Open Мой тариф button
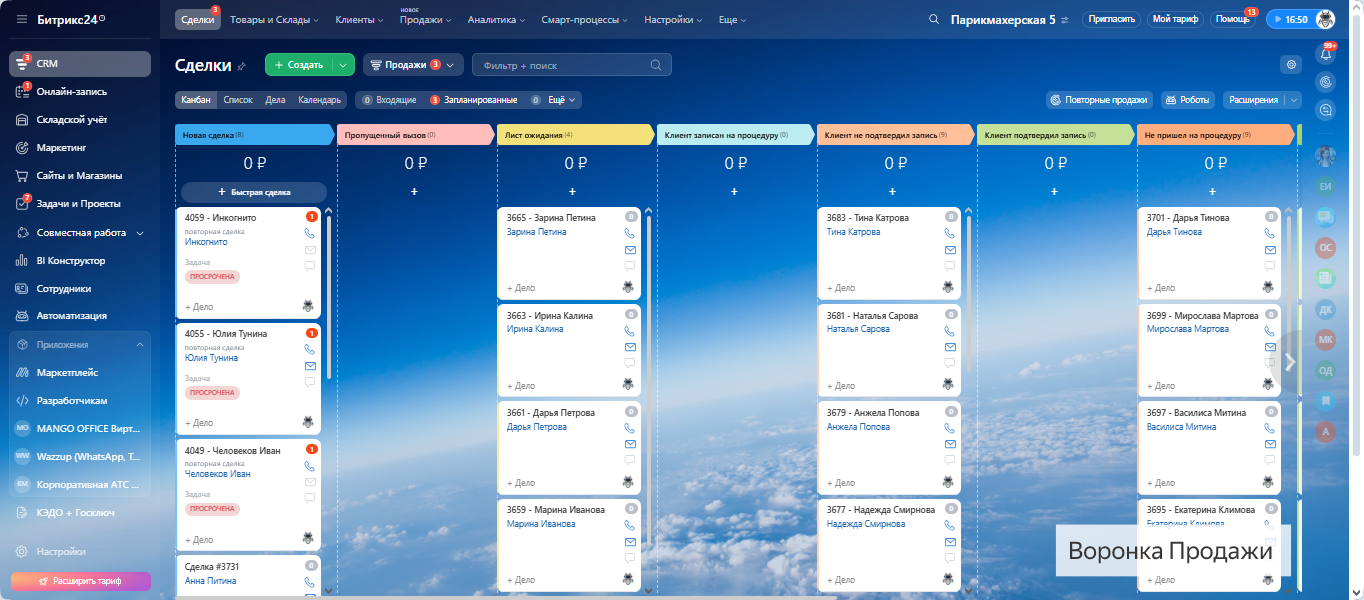The image size is (1364, 600). [x=1175, y=19]
